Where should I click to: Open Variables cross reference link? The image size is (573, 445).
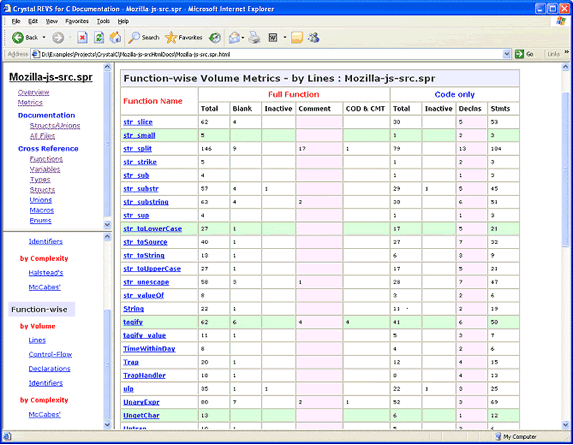[x=45, y=169]
